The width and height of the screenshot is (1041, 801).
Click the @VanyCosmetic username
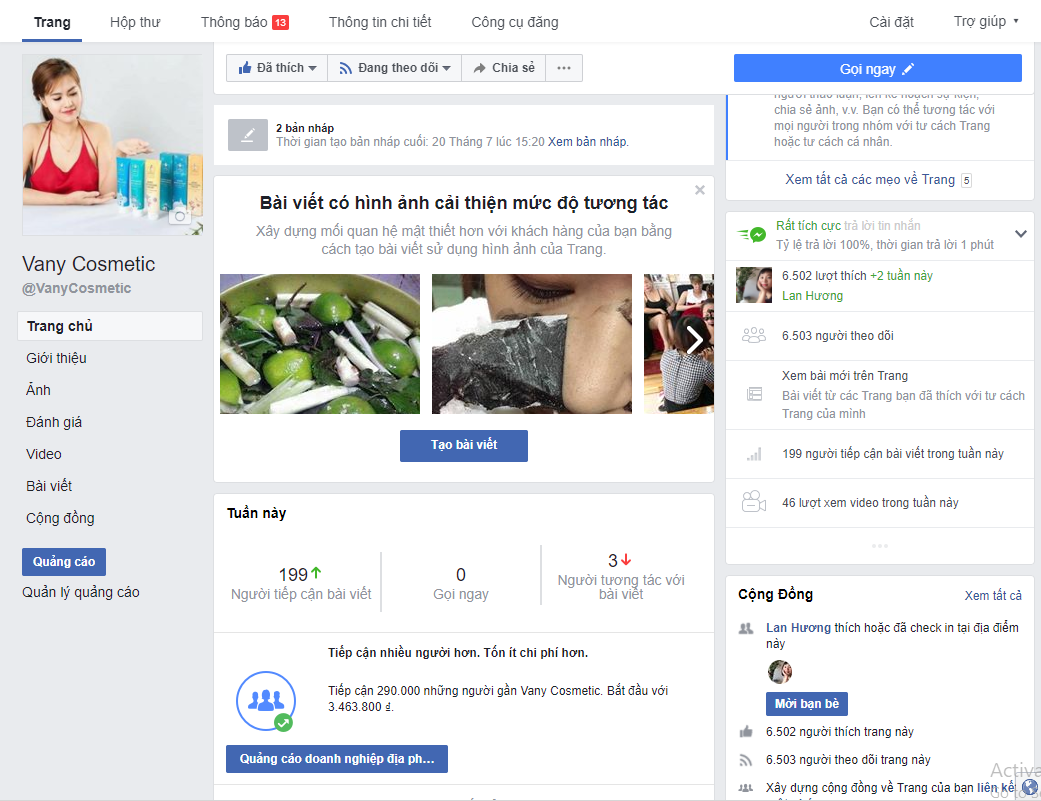(76, 288)
